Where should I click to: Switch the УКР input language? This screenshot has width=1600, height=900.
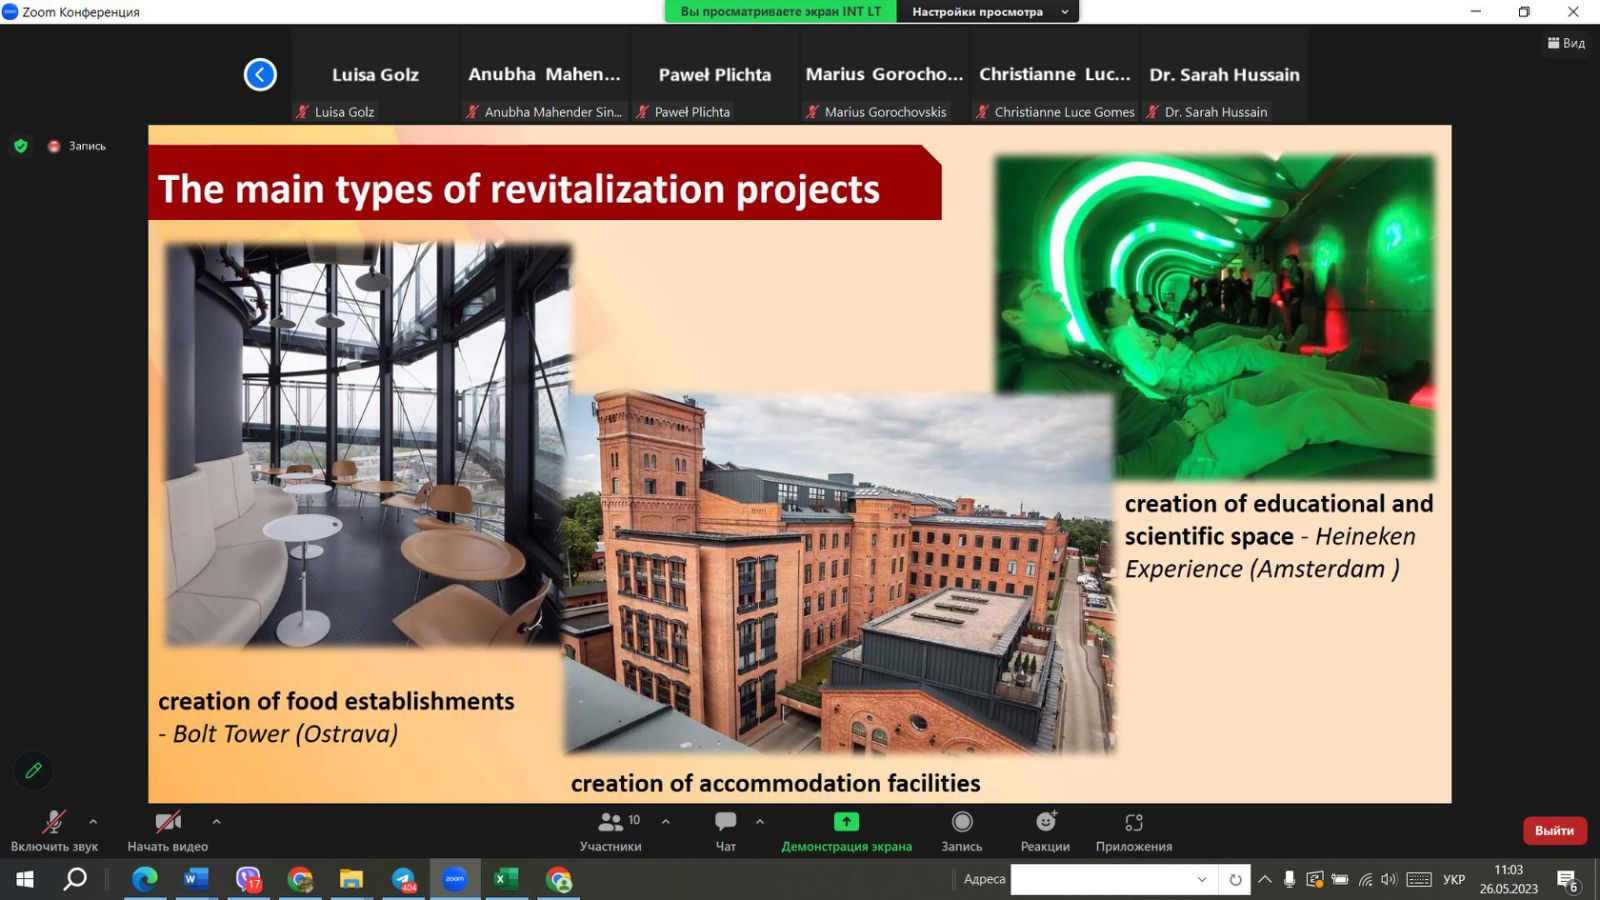(1454, 879)
